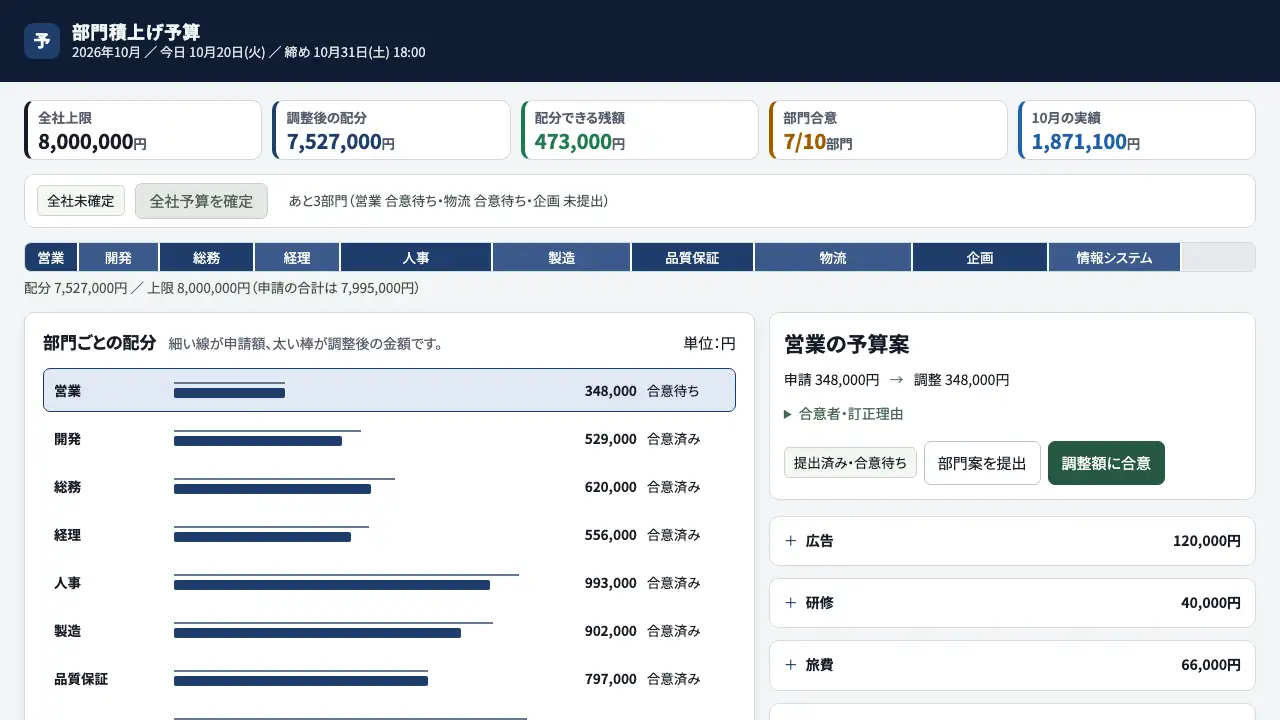Viewport: 1280px width, 720px height.
Task: Click the 提出済み・合意待ち status badge
Action: pyautogui.click(x=850, y=463)
